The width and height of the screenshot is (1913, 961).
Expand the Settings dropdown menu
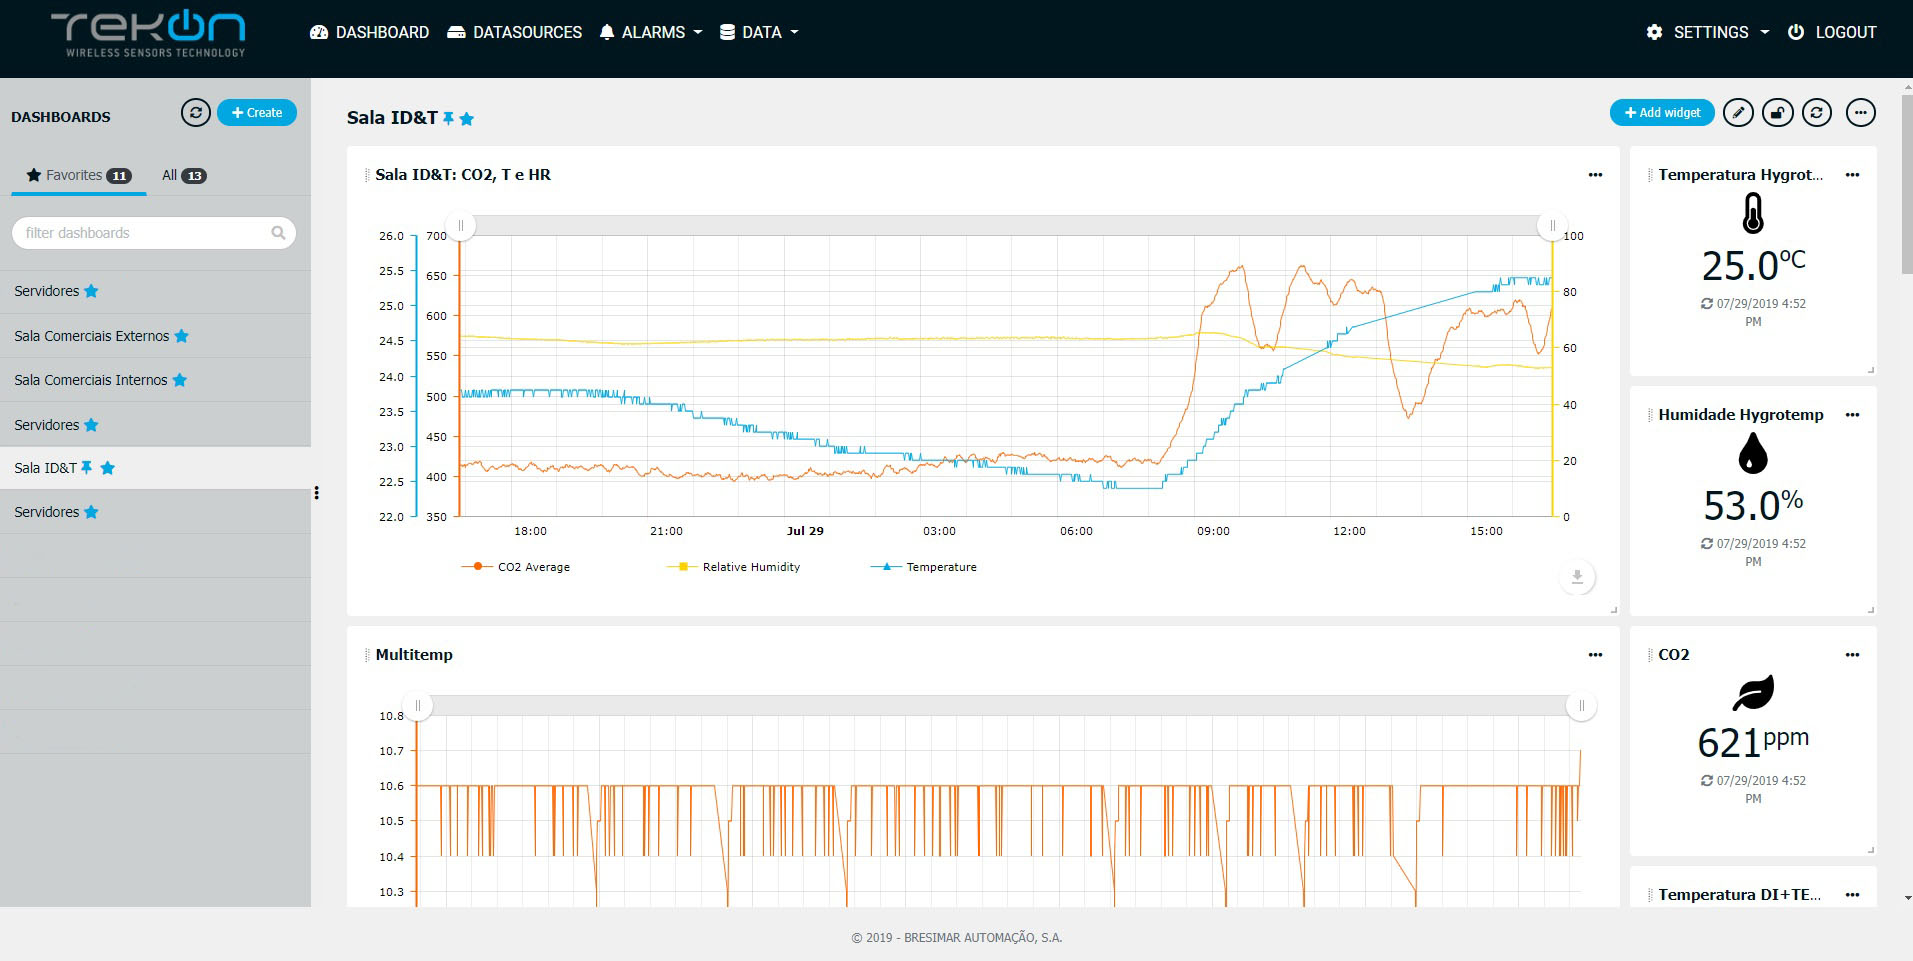pyautogui.click(x=1707, y=32)
